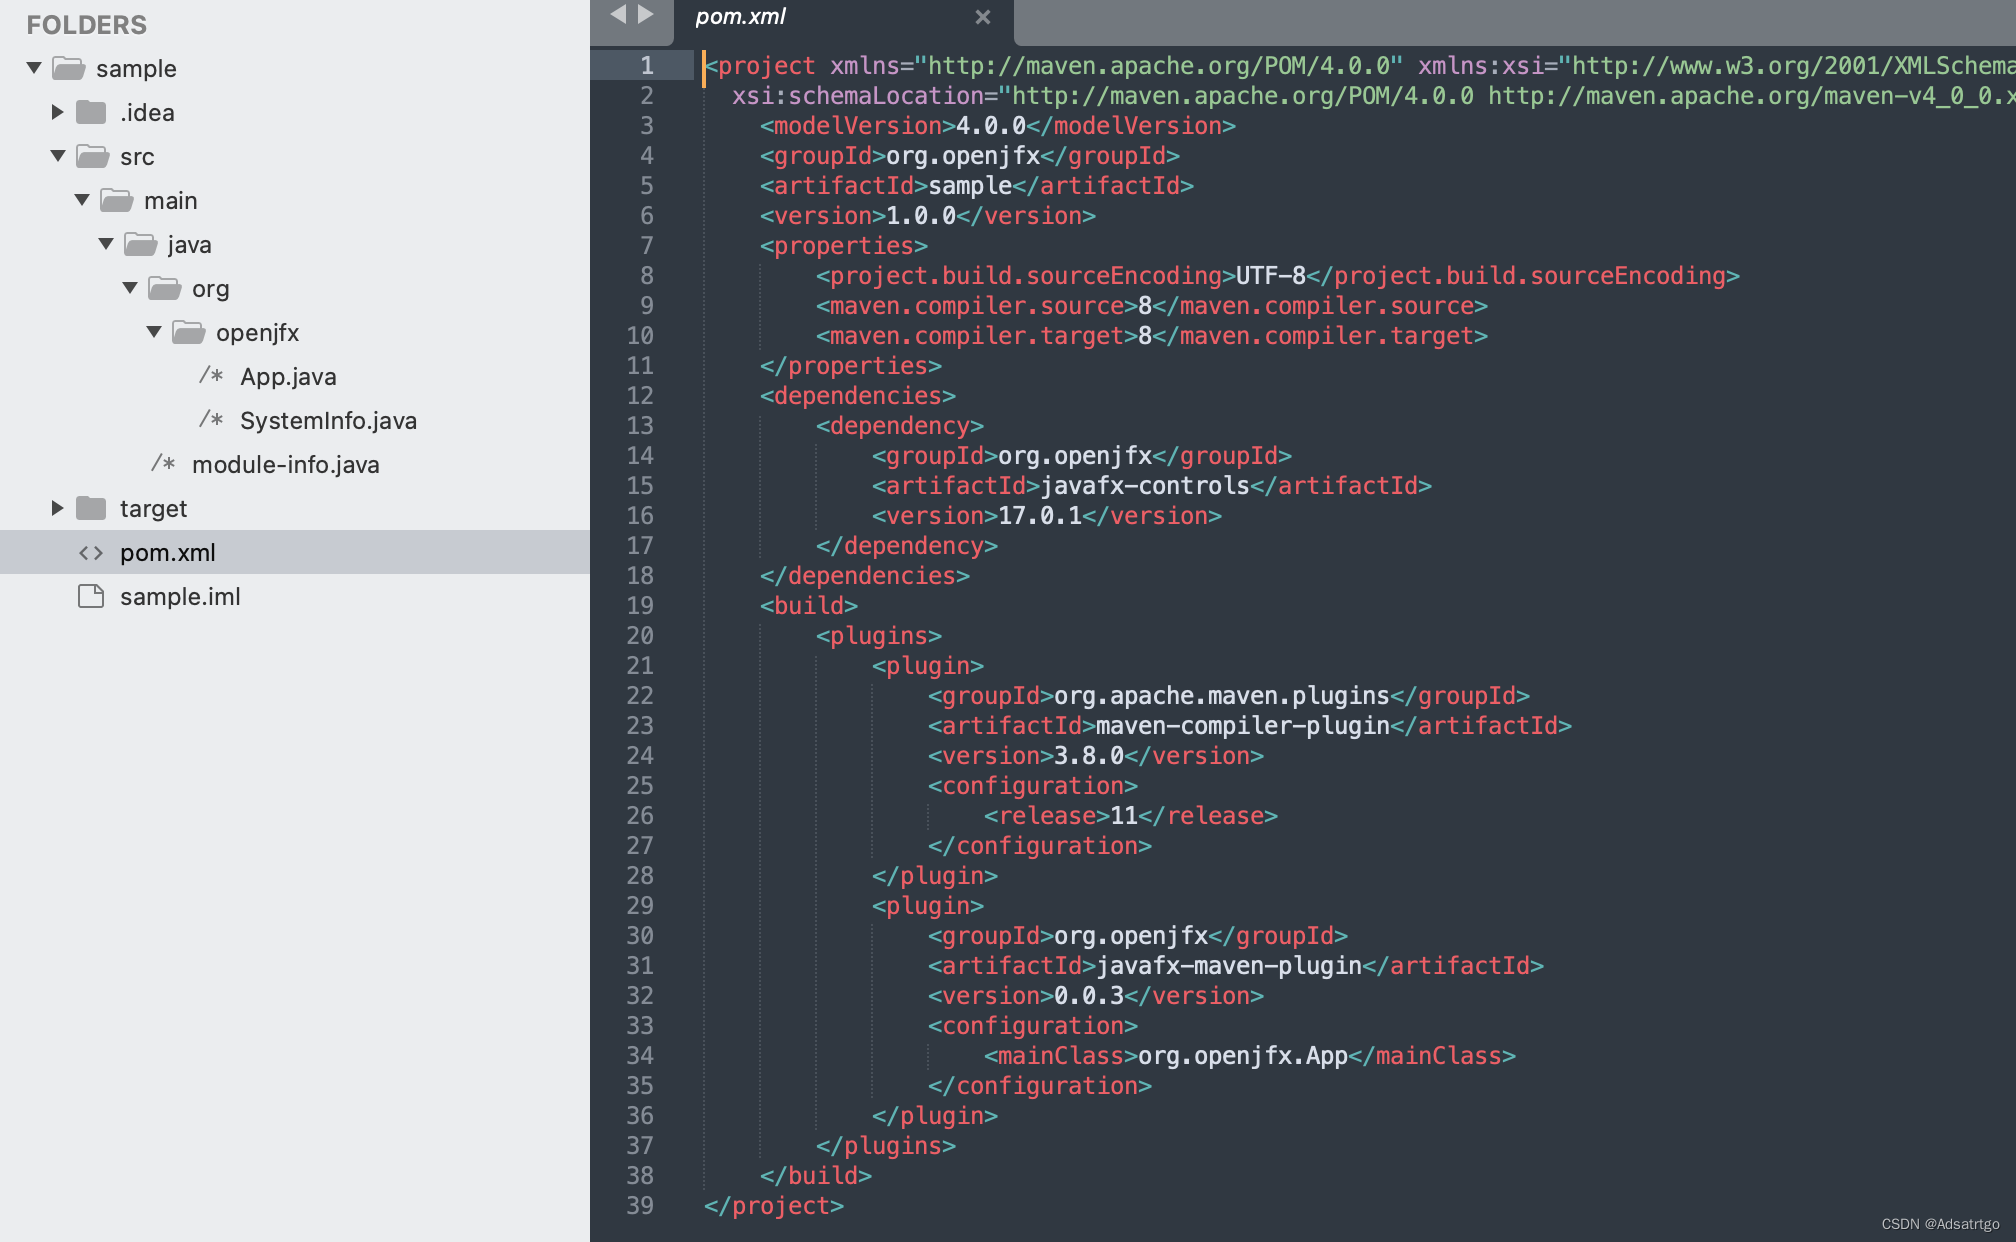Screen dimensions: 2016x1242
Task: Click the openjfx folder icon
Action: pos(188,333)
